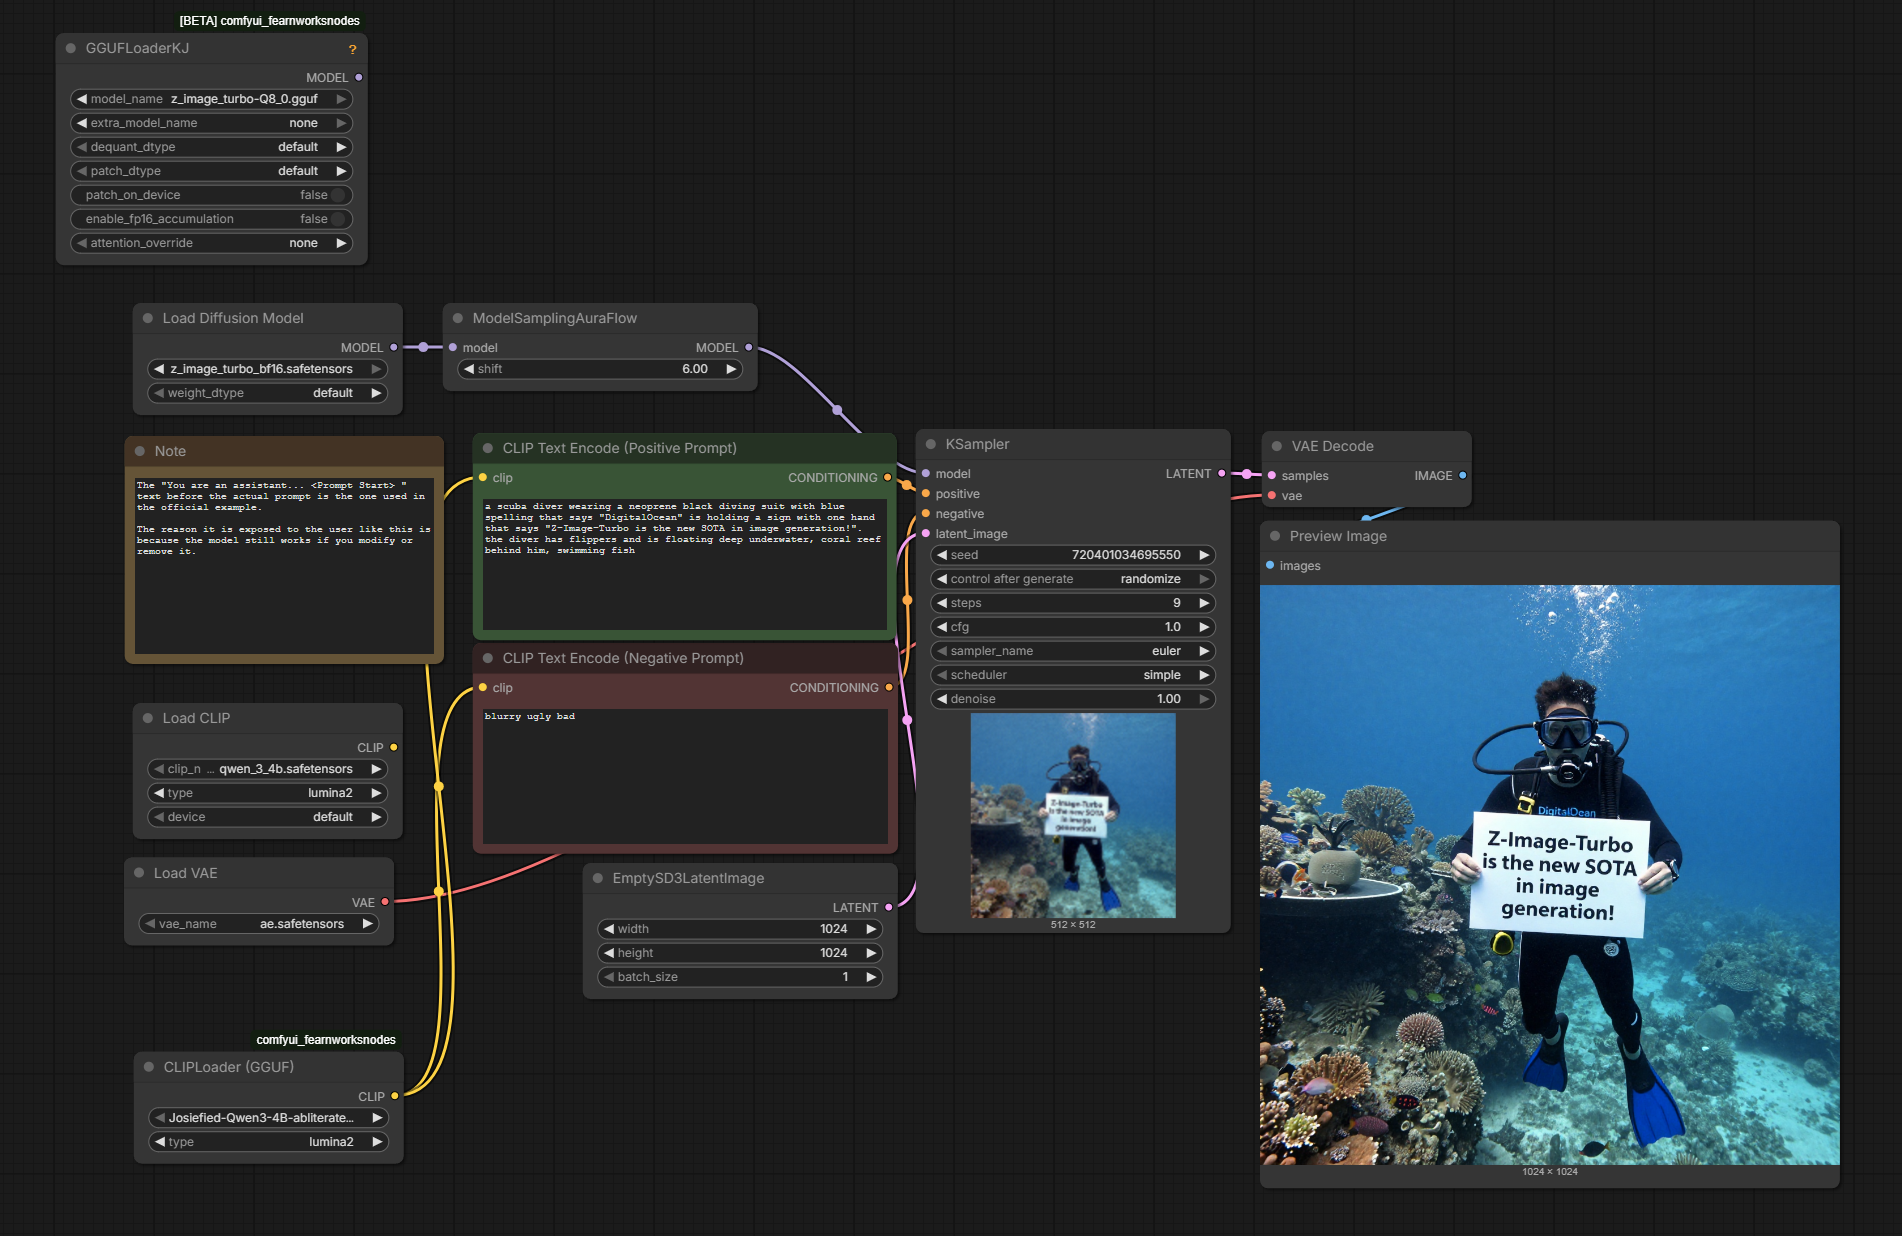Collapse the Negative Prompt CLIP Text Encode node
This screenshot has height=1236, width=1902.
point(488,658)
